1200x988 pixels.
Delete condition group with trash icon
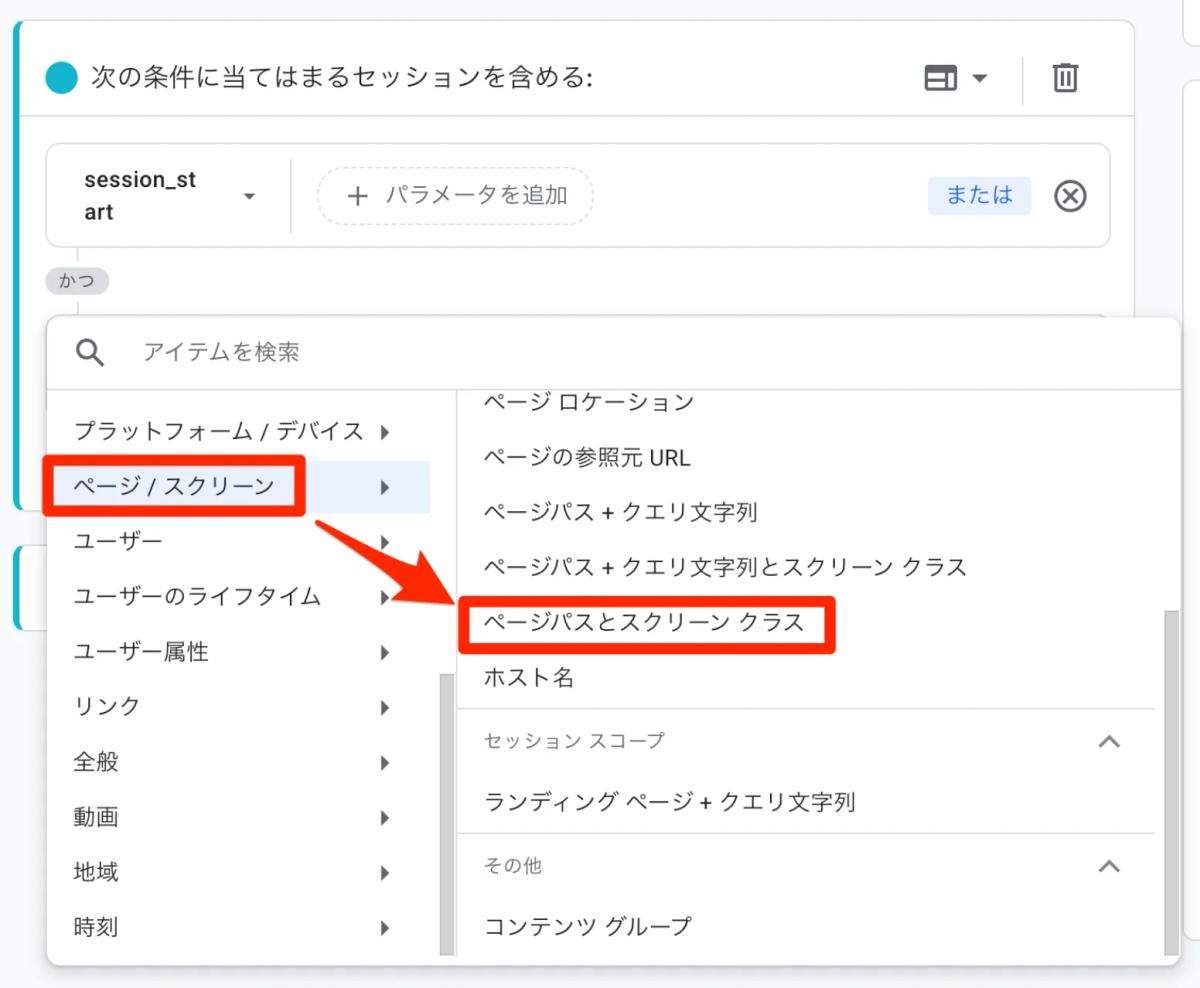[1065, 78]
